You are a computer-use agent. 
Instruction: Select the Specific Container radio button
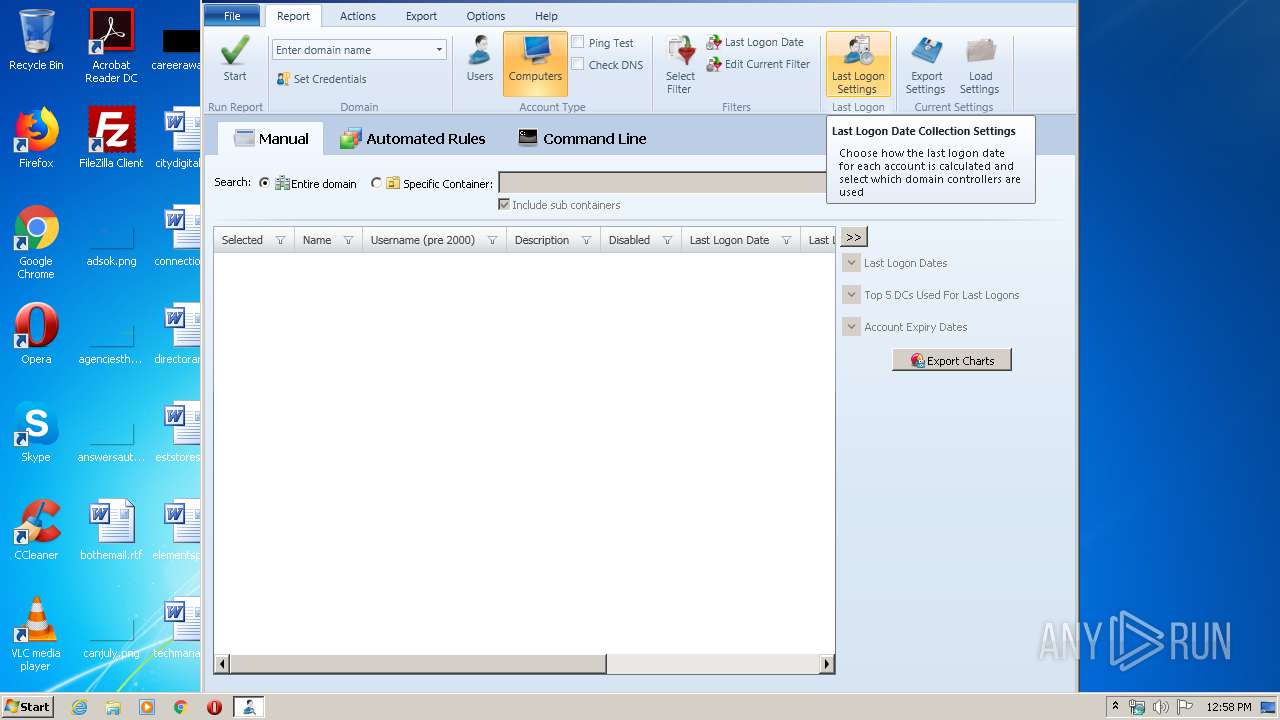point(376,183)
